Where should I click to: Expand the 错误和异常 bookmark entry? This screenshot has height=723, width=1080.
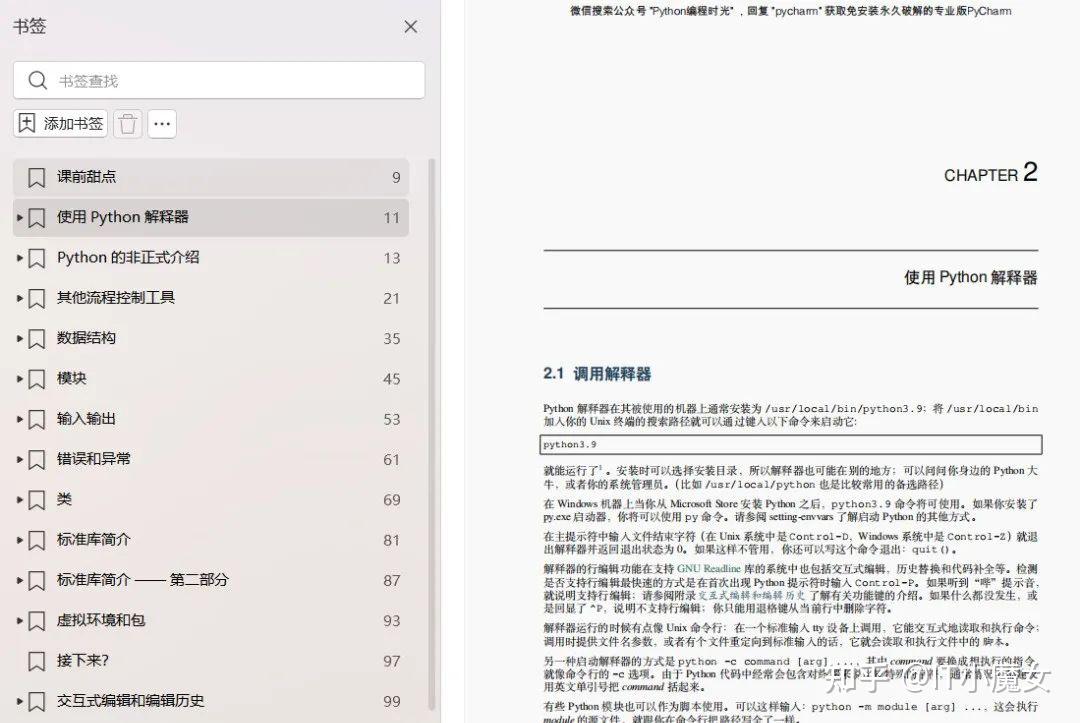coord(17,459)
